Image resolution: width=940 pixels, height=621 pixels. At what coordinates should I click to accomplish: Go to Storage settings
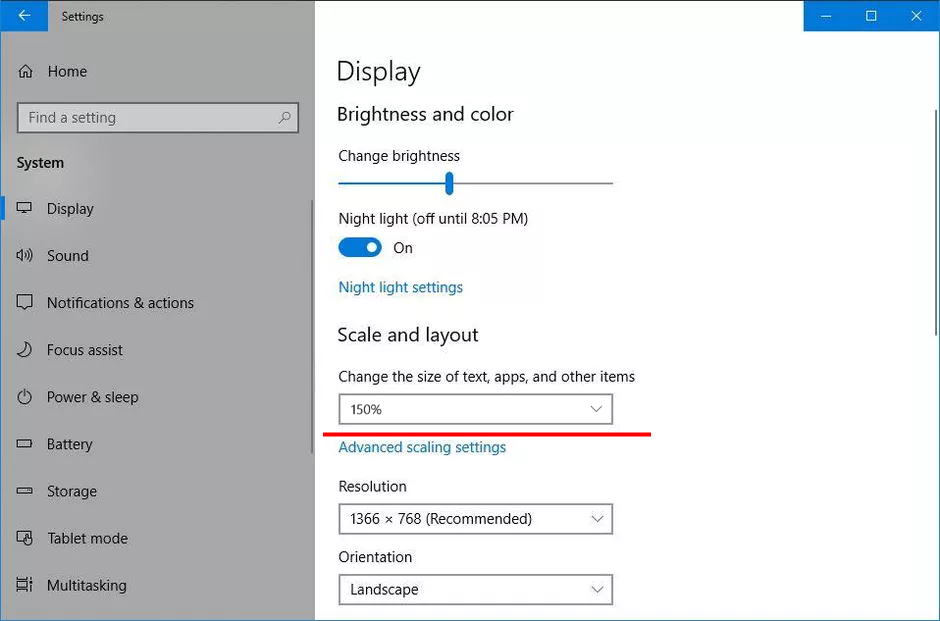(71, 491)
